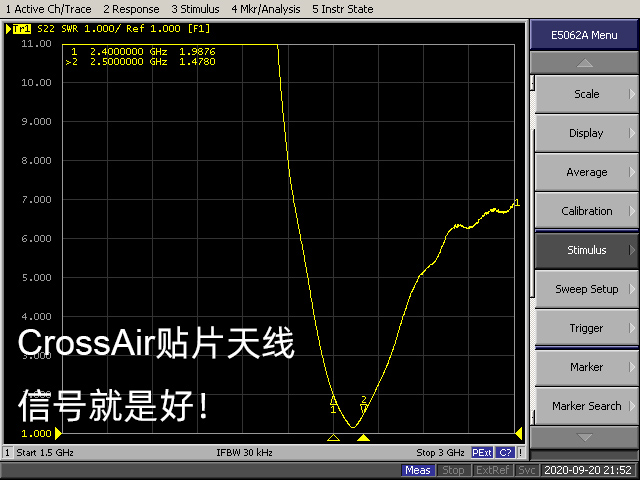640x480 pixels.
Task: Expand the Scale submenu
Action: click(586, 94)
